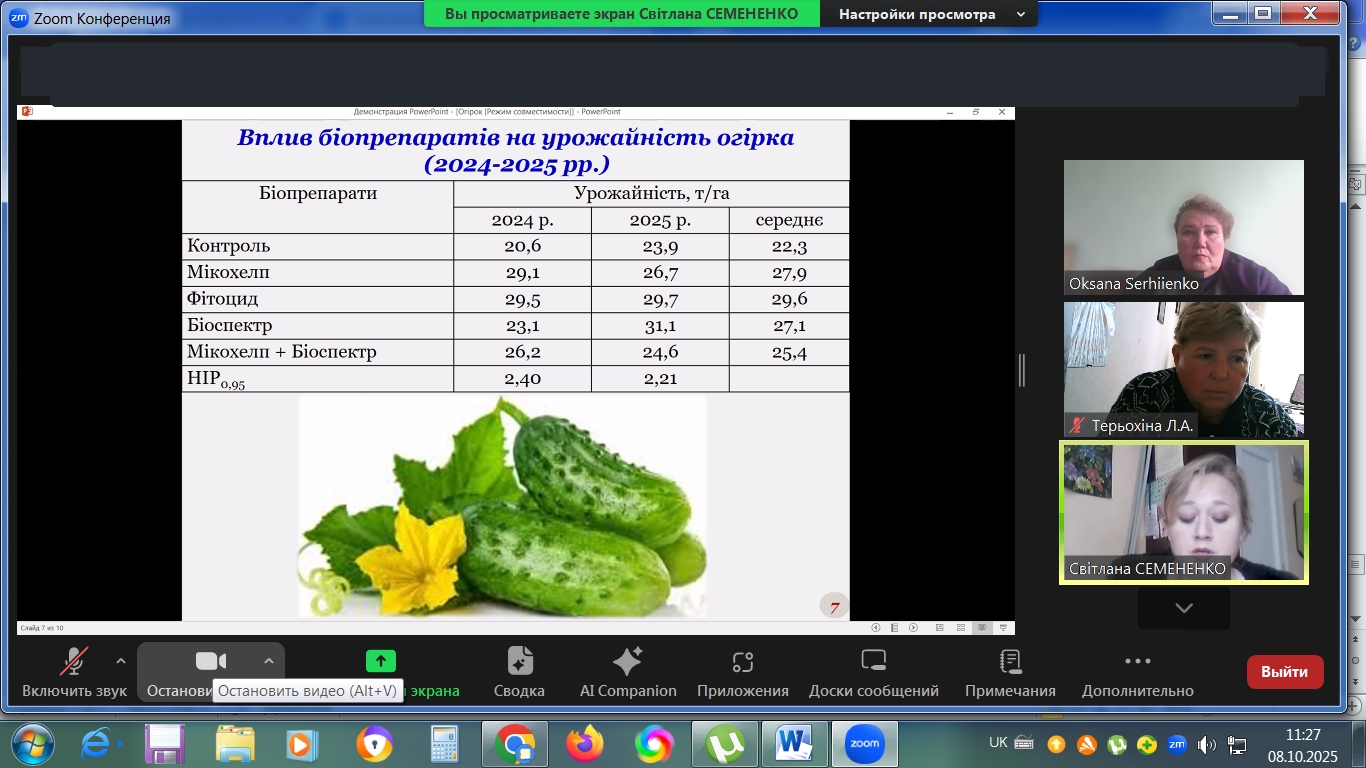Viewport: 1366px width, 768px height.
Task: Select Oksana Serhiienko's video thumbnail
Action: click(1183, 227)
